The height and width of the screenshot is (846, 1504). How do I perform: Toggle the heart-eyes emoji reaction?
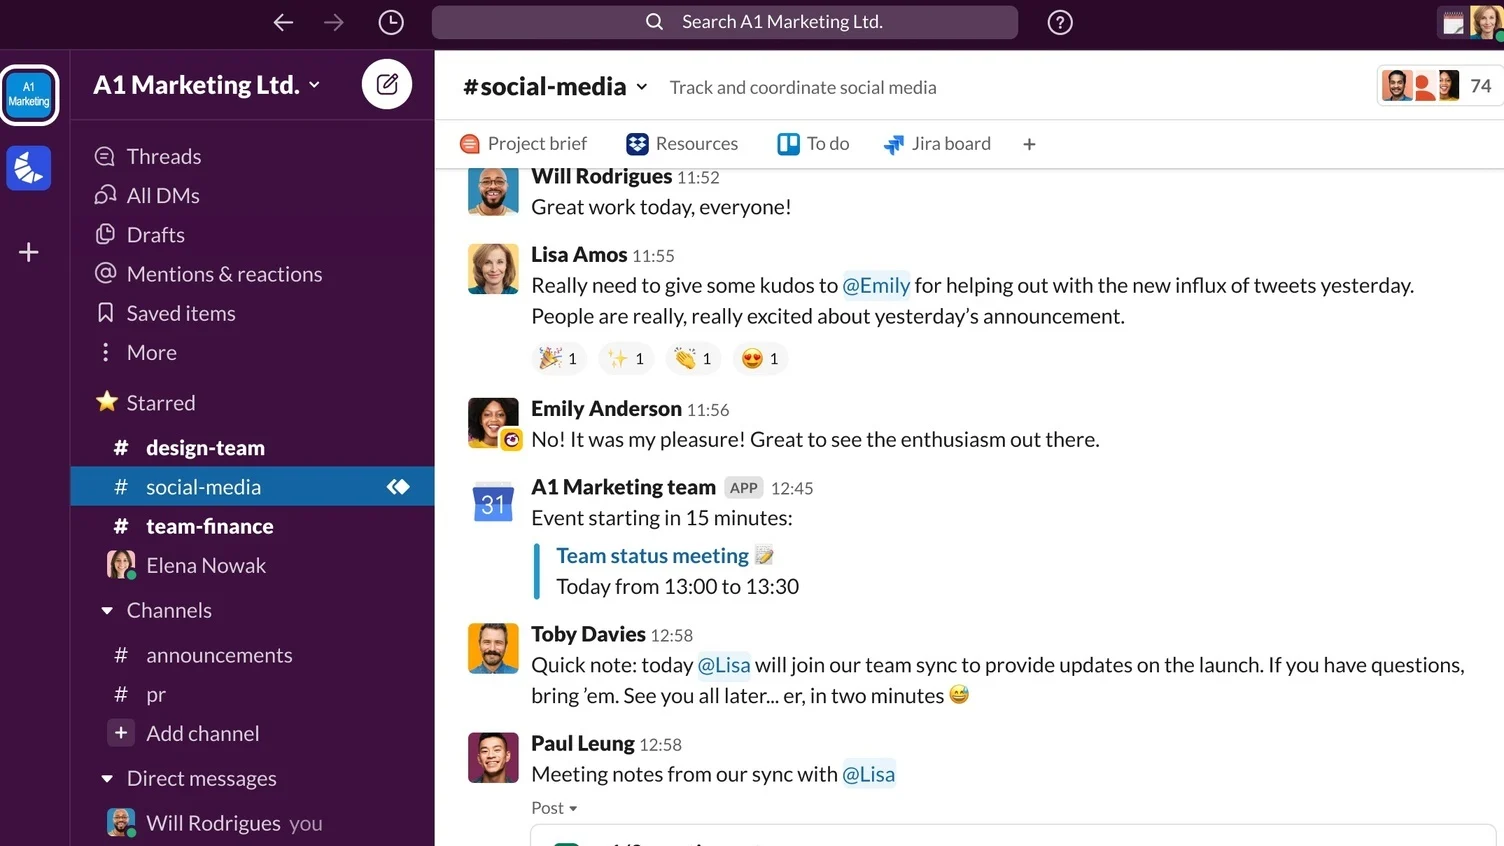click(x=759, y=358)
